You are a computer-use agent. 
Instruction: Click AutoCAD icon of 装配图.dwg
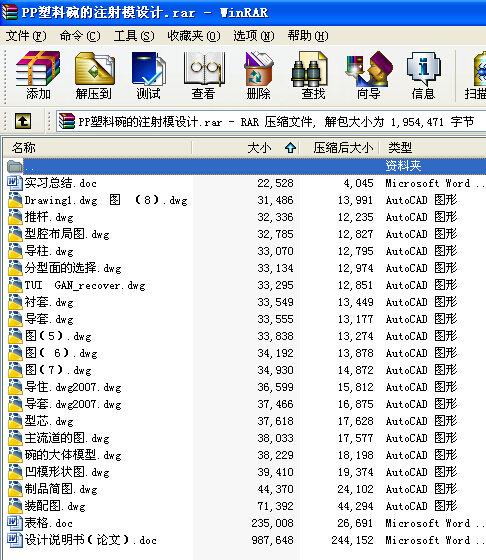pos(15,506)
